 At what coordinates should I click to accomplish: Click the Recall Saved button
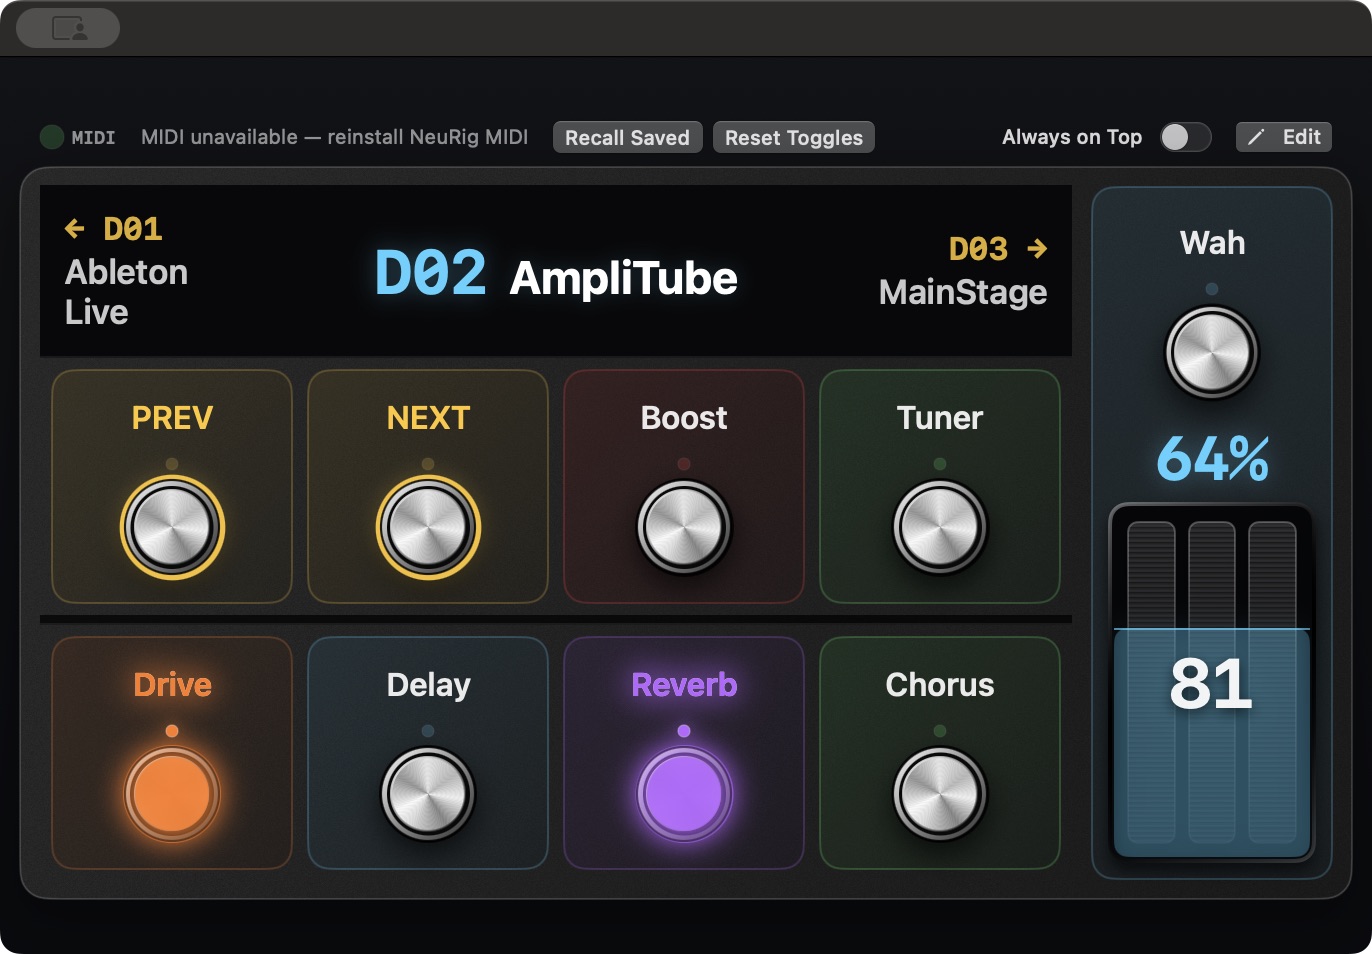(628, 137)
